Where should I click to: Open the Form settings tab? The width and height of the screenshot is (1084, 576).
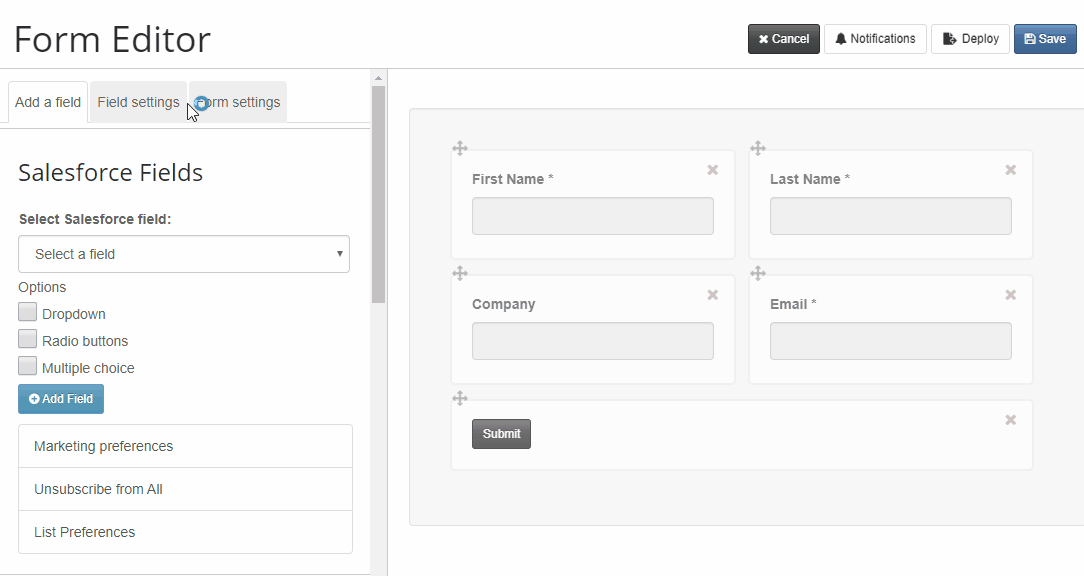pyautogui.click(x=238, y=102)
